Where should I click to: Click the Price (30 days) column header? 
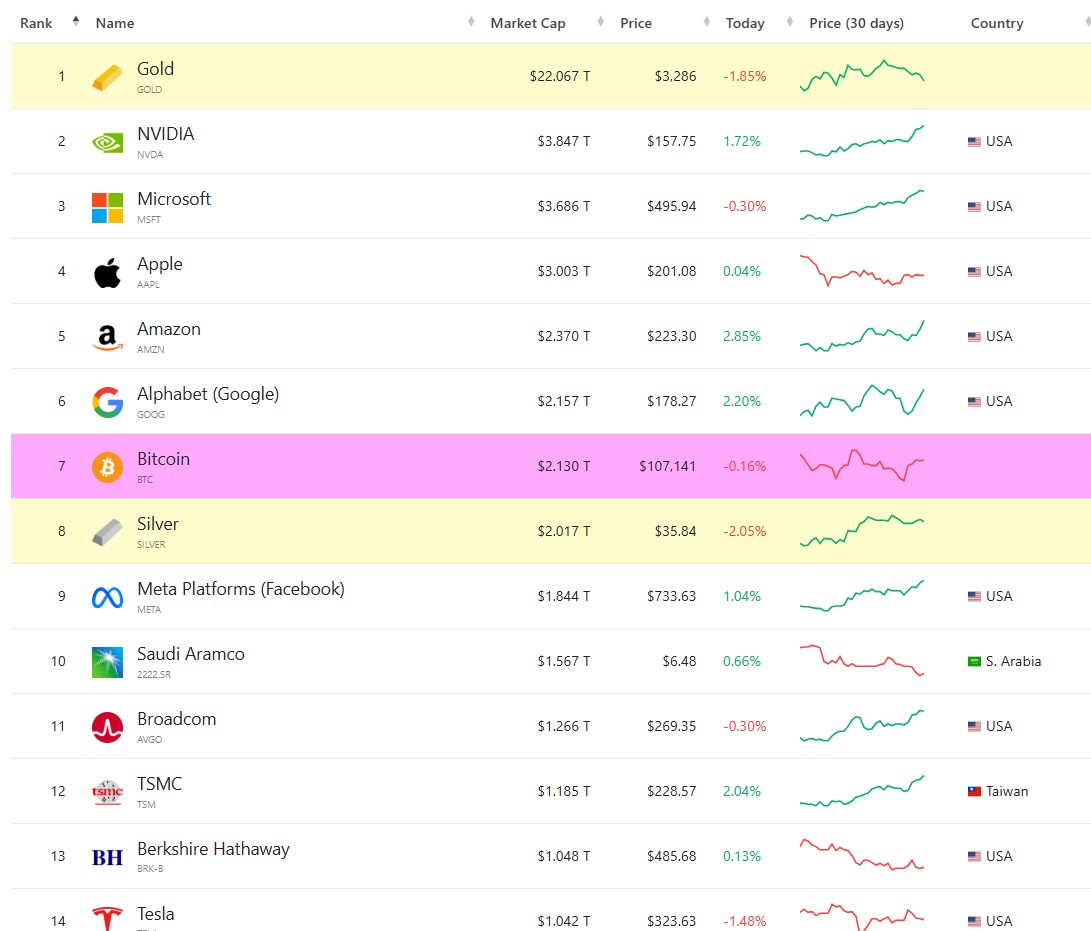pos(857,23)
